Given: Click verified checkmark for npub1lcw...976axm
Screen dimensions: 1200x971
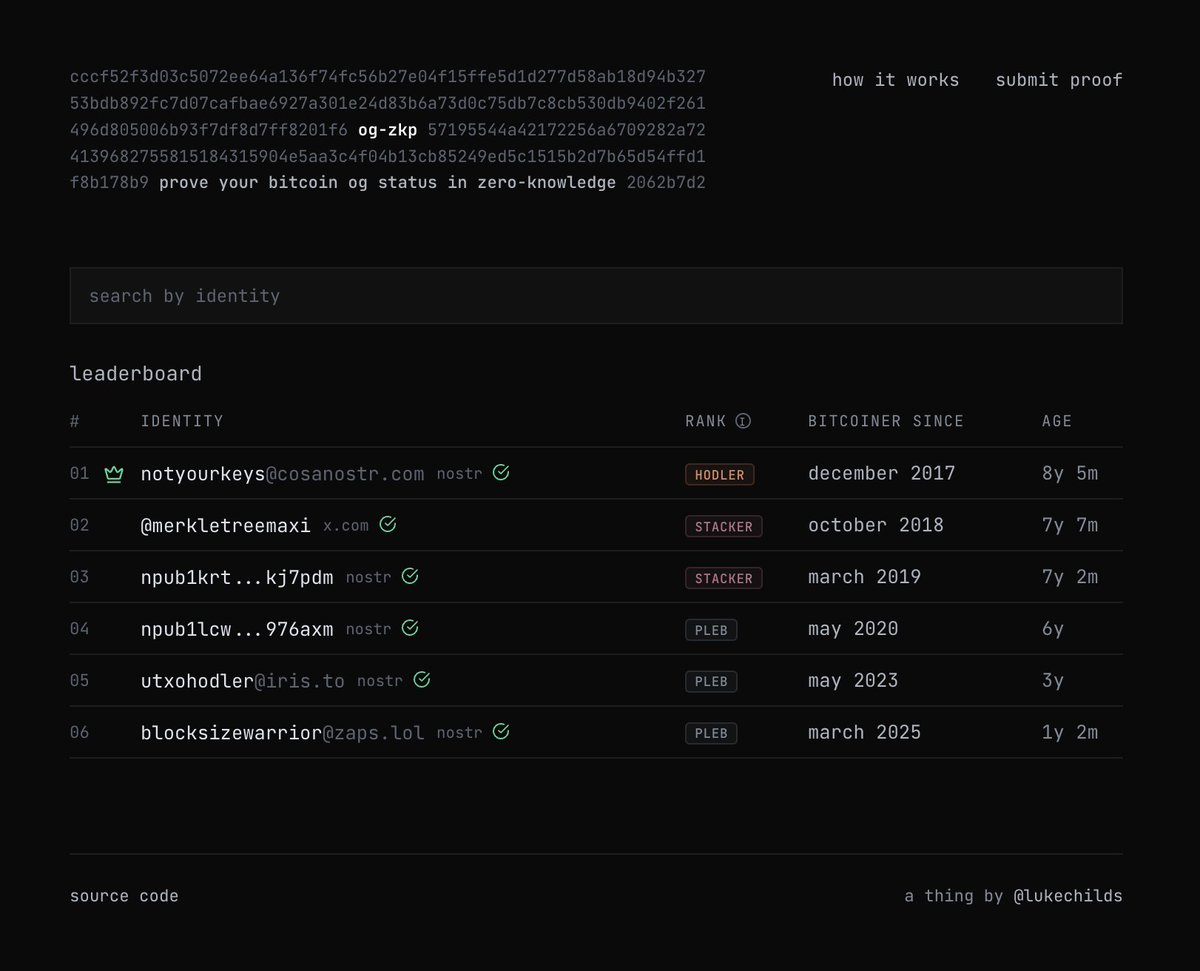Looking at the screenshot, I should [410, 628].
